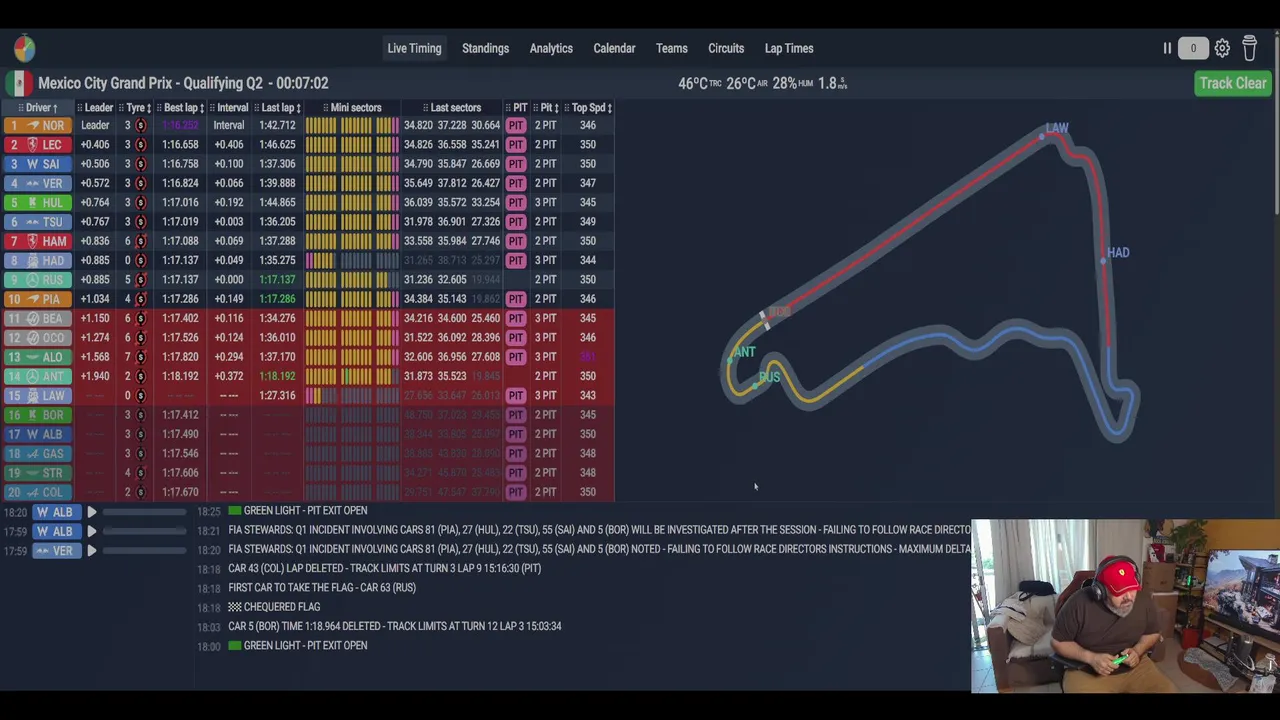This screenshot has width=1280, height=720.
Task: Click the PIT badge in LEC row
Action: [x=516, y=144]
